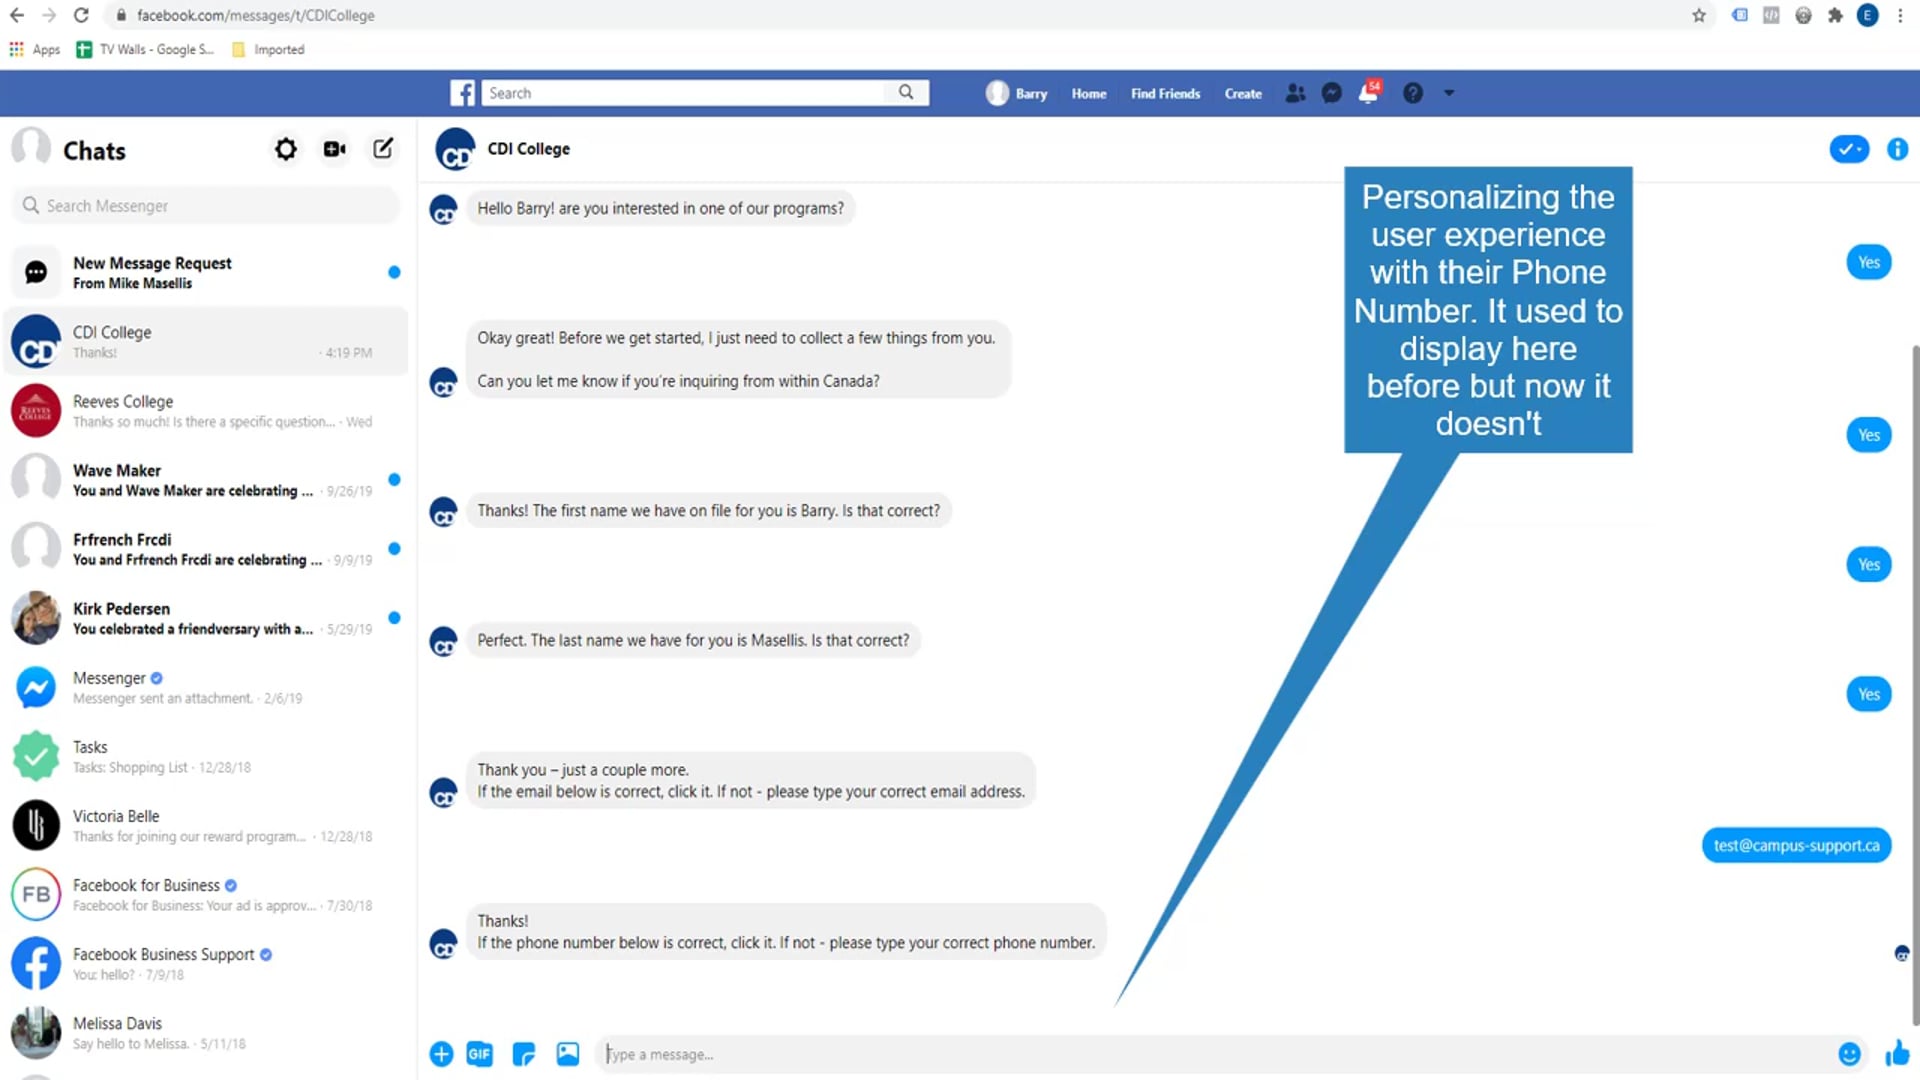Image resolution: width=1920 pixels, height=1080 pixels.
Task: Reload the page
Action: [x=81, y=15]
